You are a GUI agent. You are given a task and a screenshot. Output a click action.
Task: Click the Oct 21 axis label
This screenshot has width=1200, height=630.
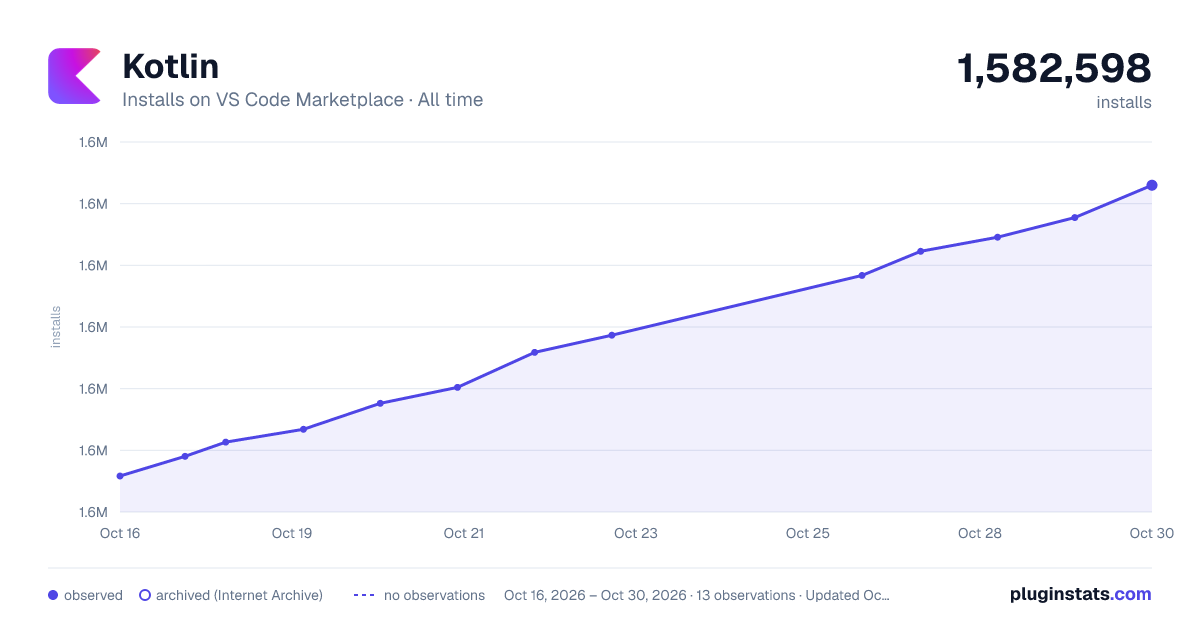point(464,533)
